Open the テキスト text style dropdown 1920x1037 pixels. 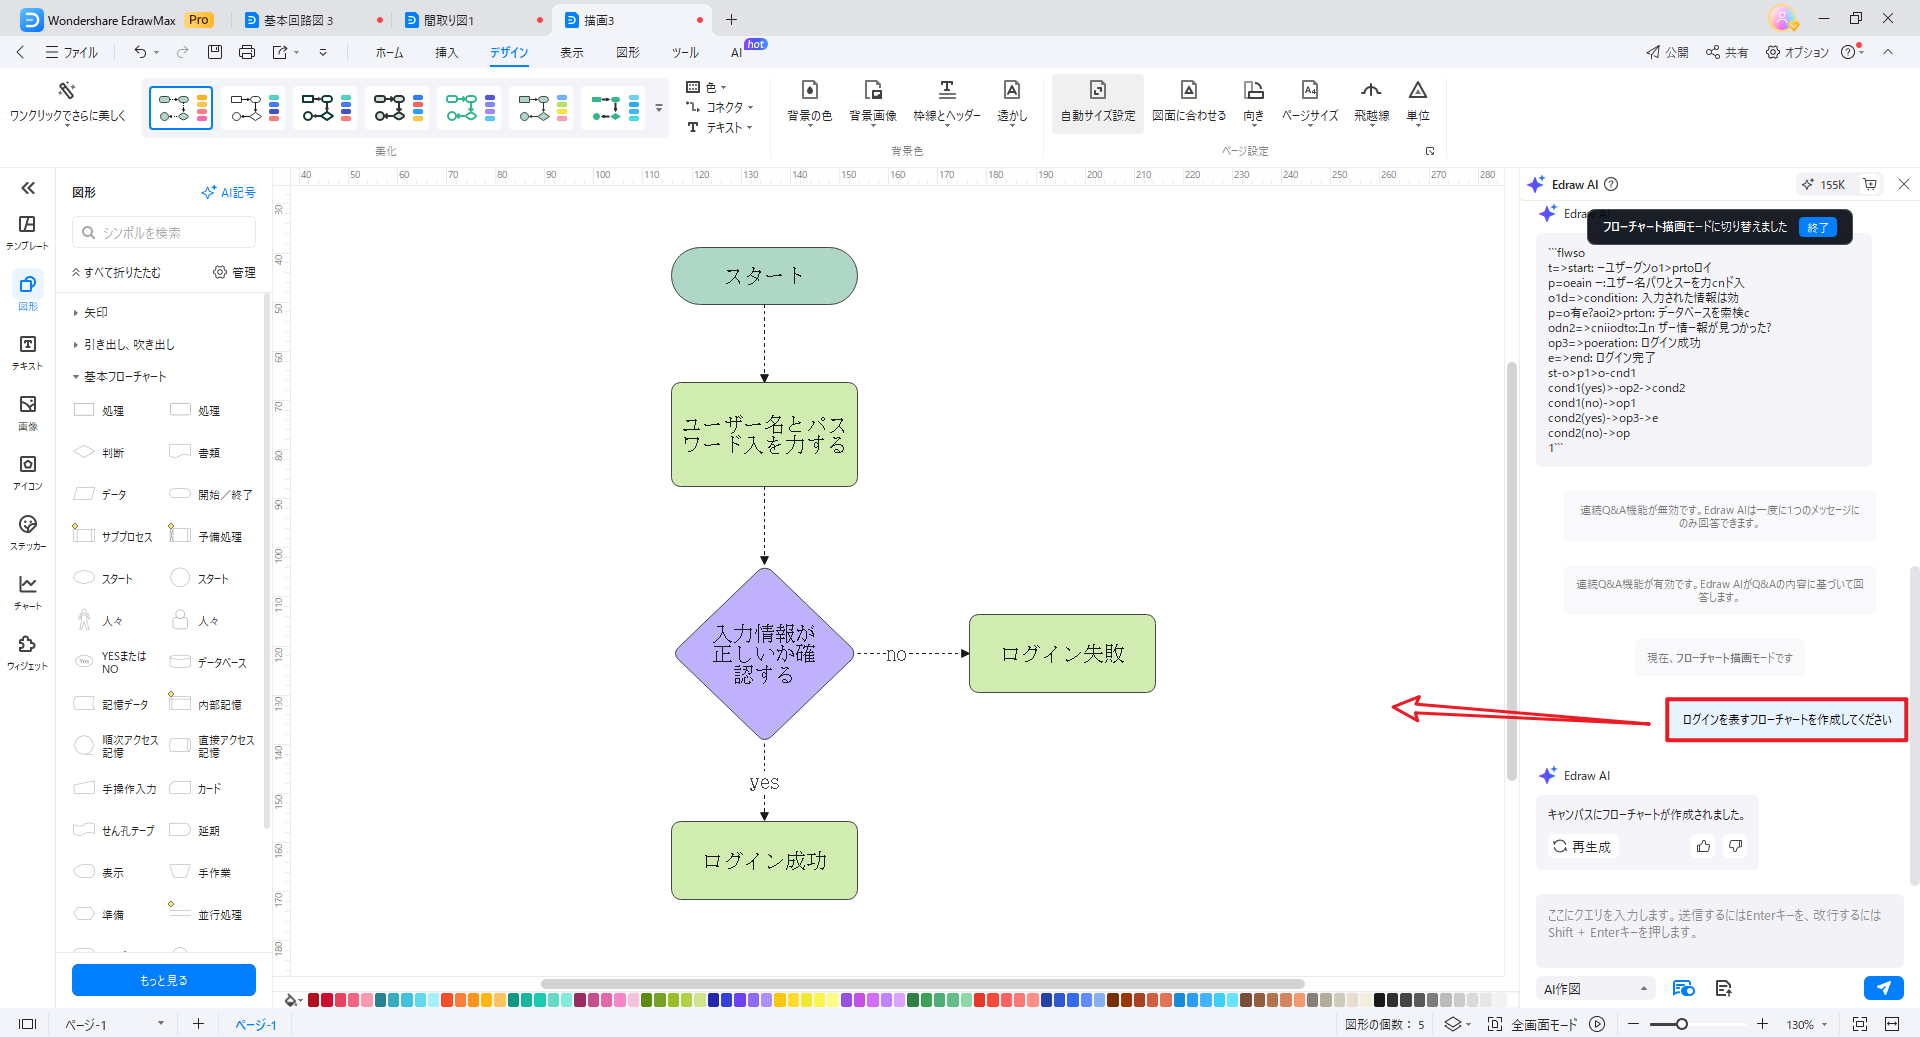pos(720,127)
